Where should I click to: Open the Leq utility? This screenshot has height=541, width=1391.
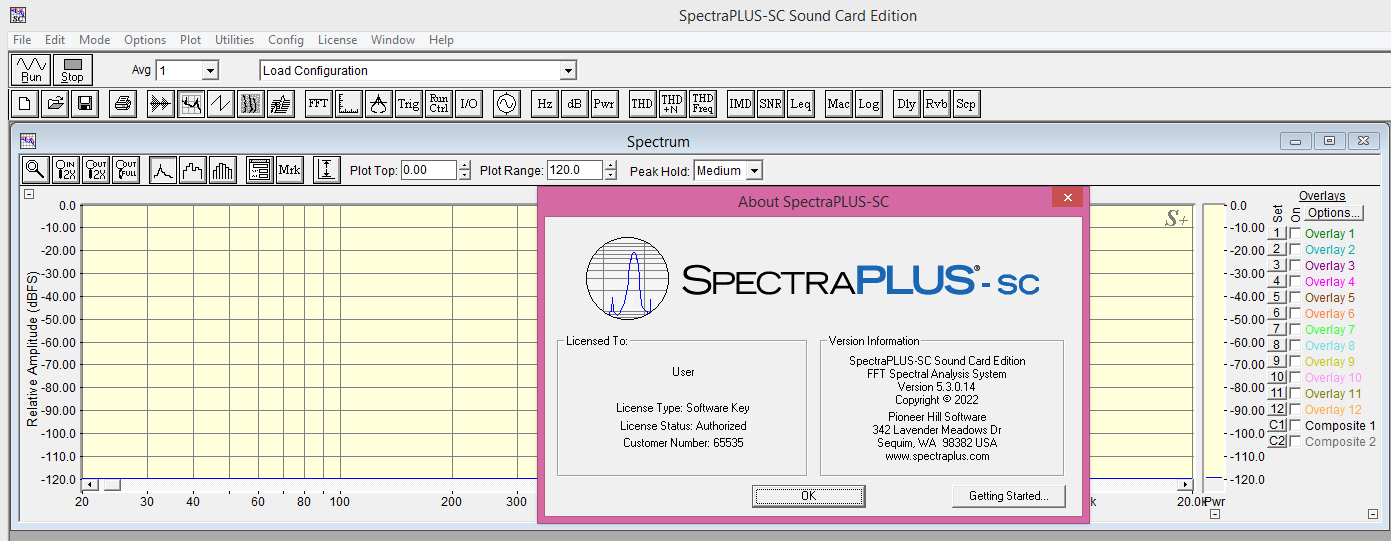800,103
